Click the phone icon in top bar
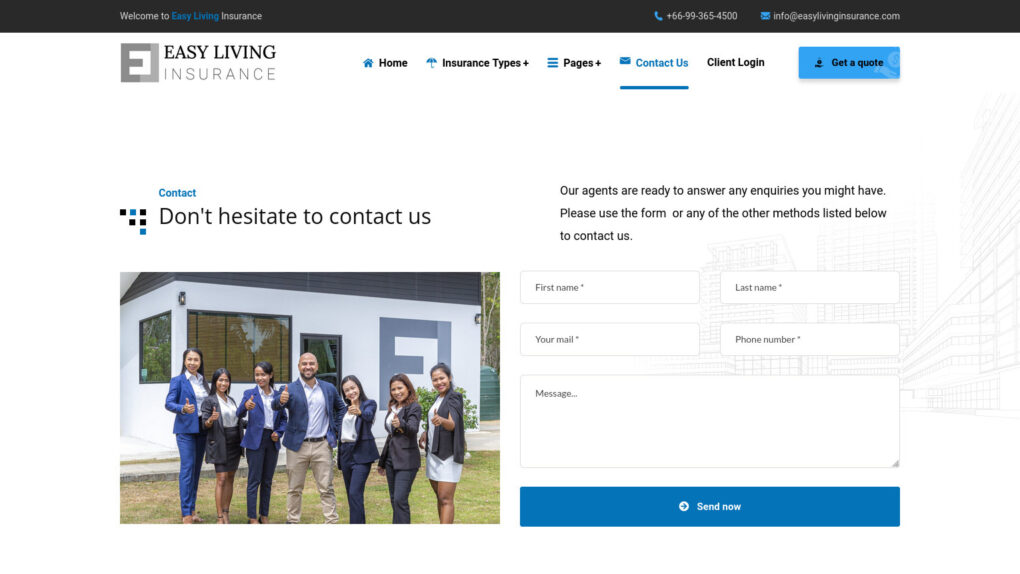Screen dimensions: 1020x574 coord(658,16)
